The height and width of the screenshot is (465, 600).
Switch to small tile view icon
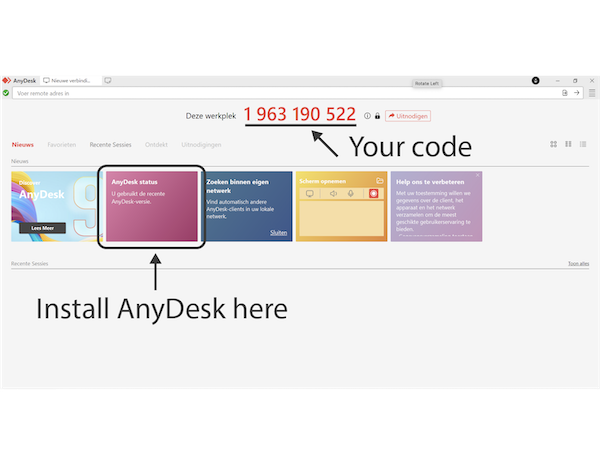click(568, 144)
